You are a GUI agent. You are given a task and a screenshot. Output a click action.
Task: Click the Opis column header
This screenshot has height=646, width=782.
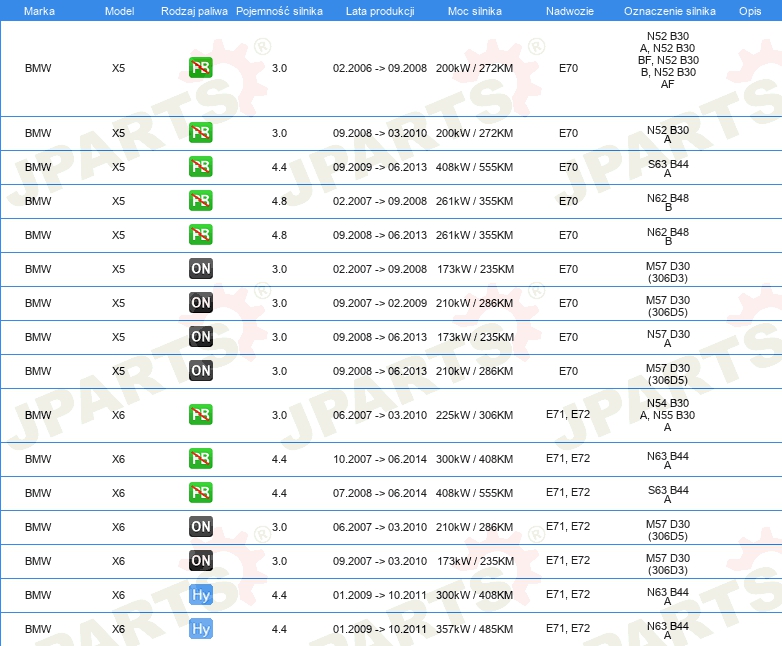[749, 10]
